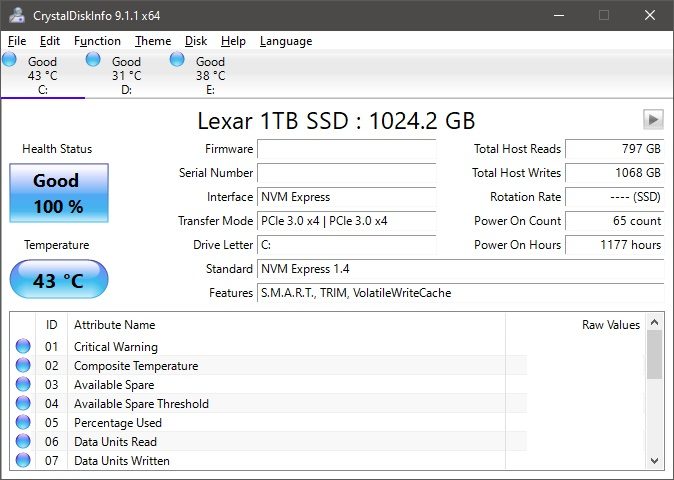
Task: Select the Available Spare Threshold attribute text
Action: [x=141, y=404]
